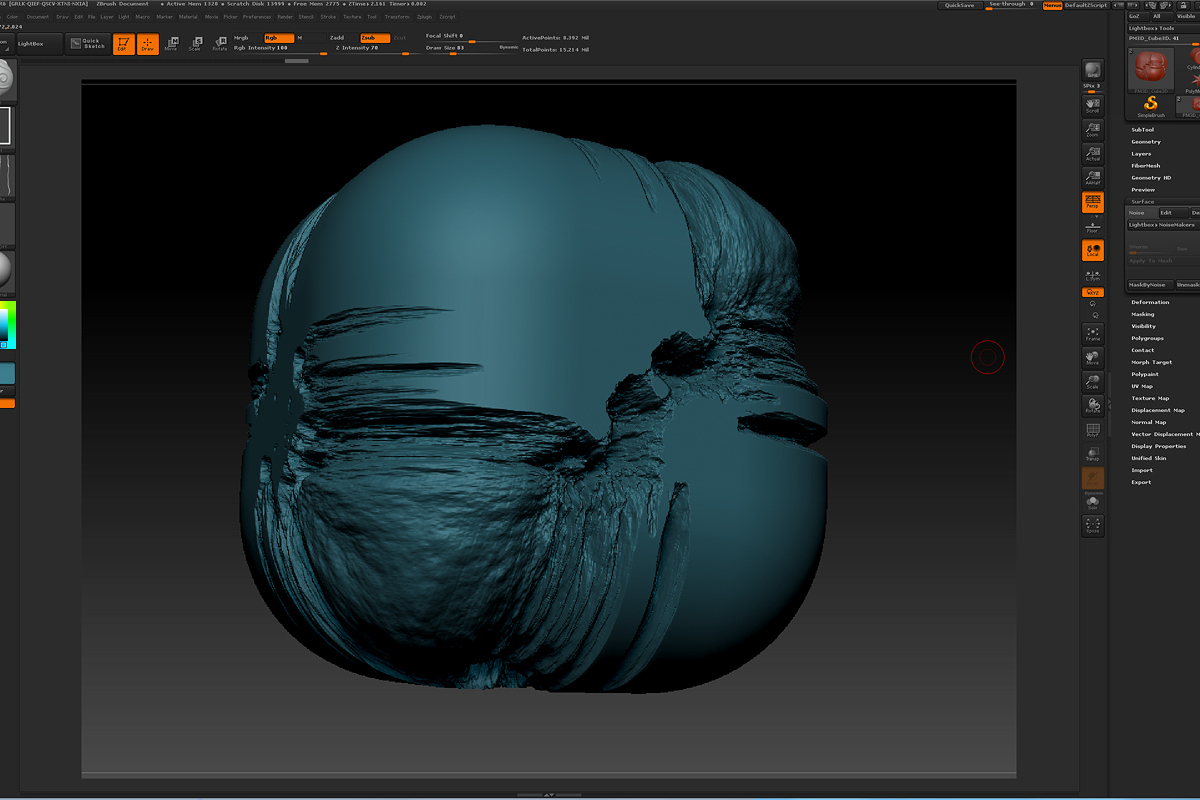Enable PolyF wireframe display
The image size is (1200, 800).
pyautogui.click(x=1092, y=431)
